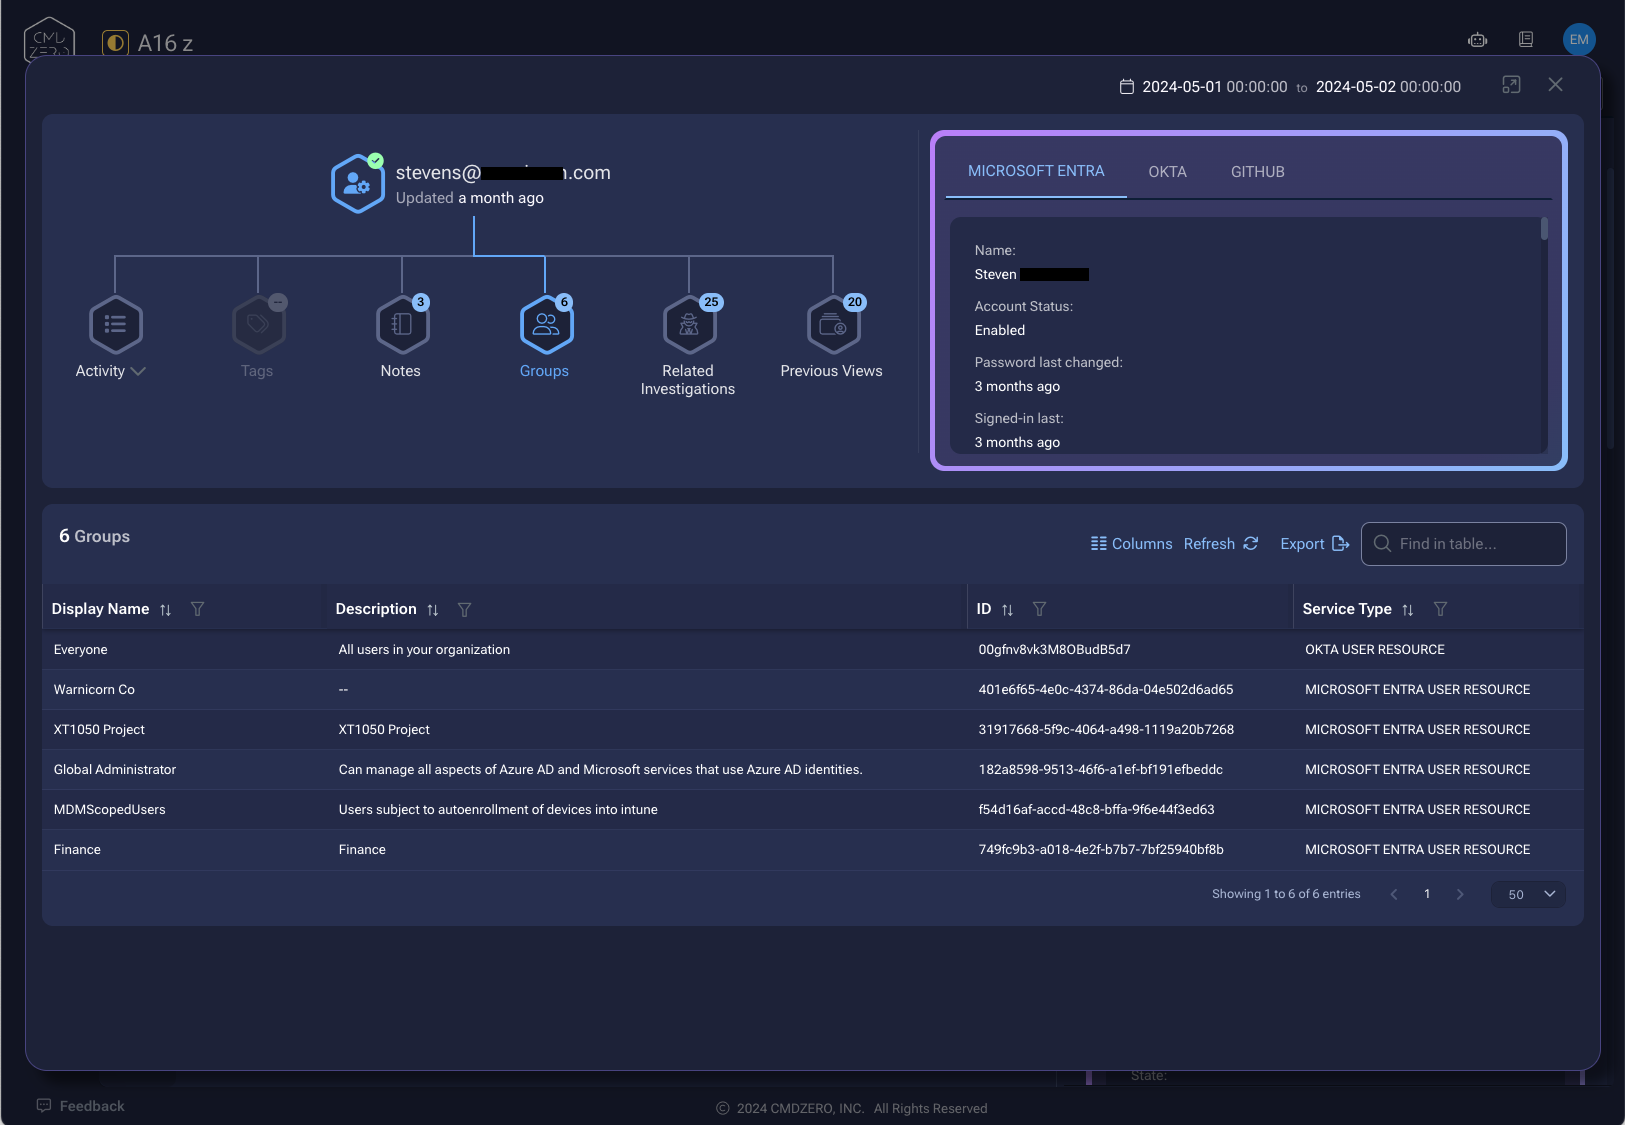Filter the Service Type column
The width and height of the screenshot is (1625, 1125).
tap(1440, 609)
